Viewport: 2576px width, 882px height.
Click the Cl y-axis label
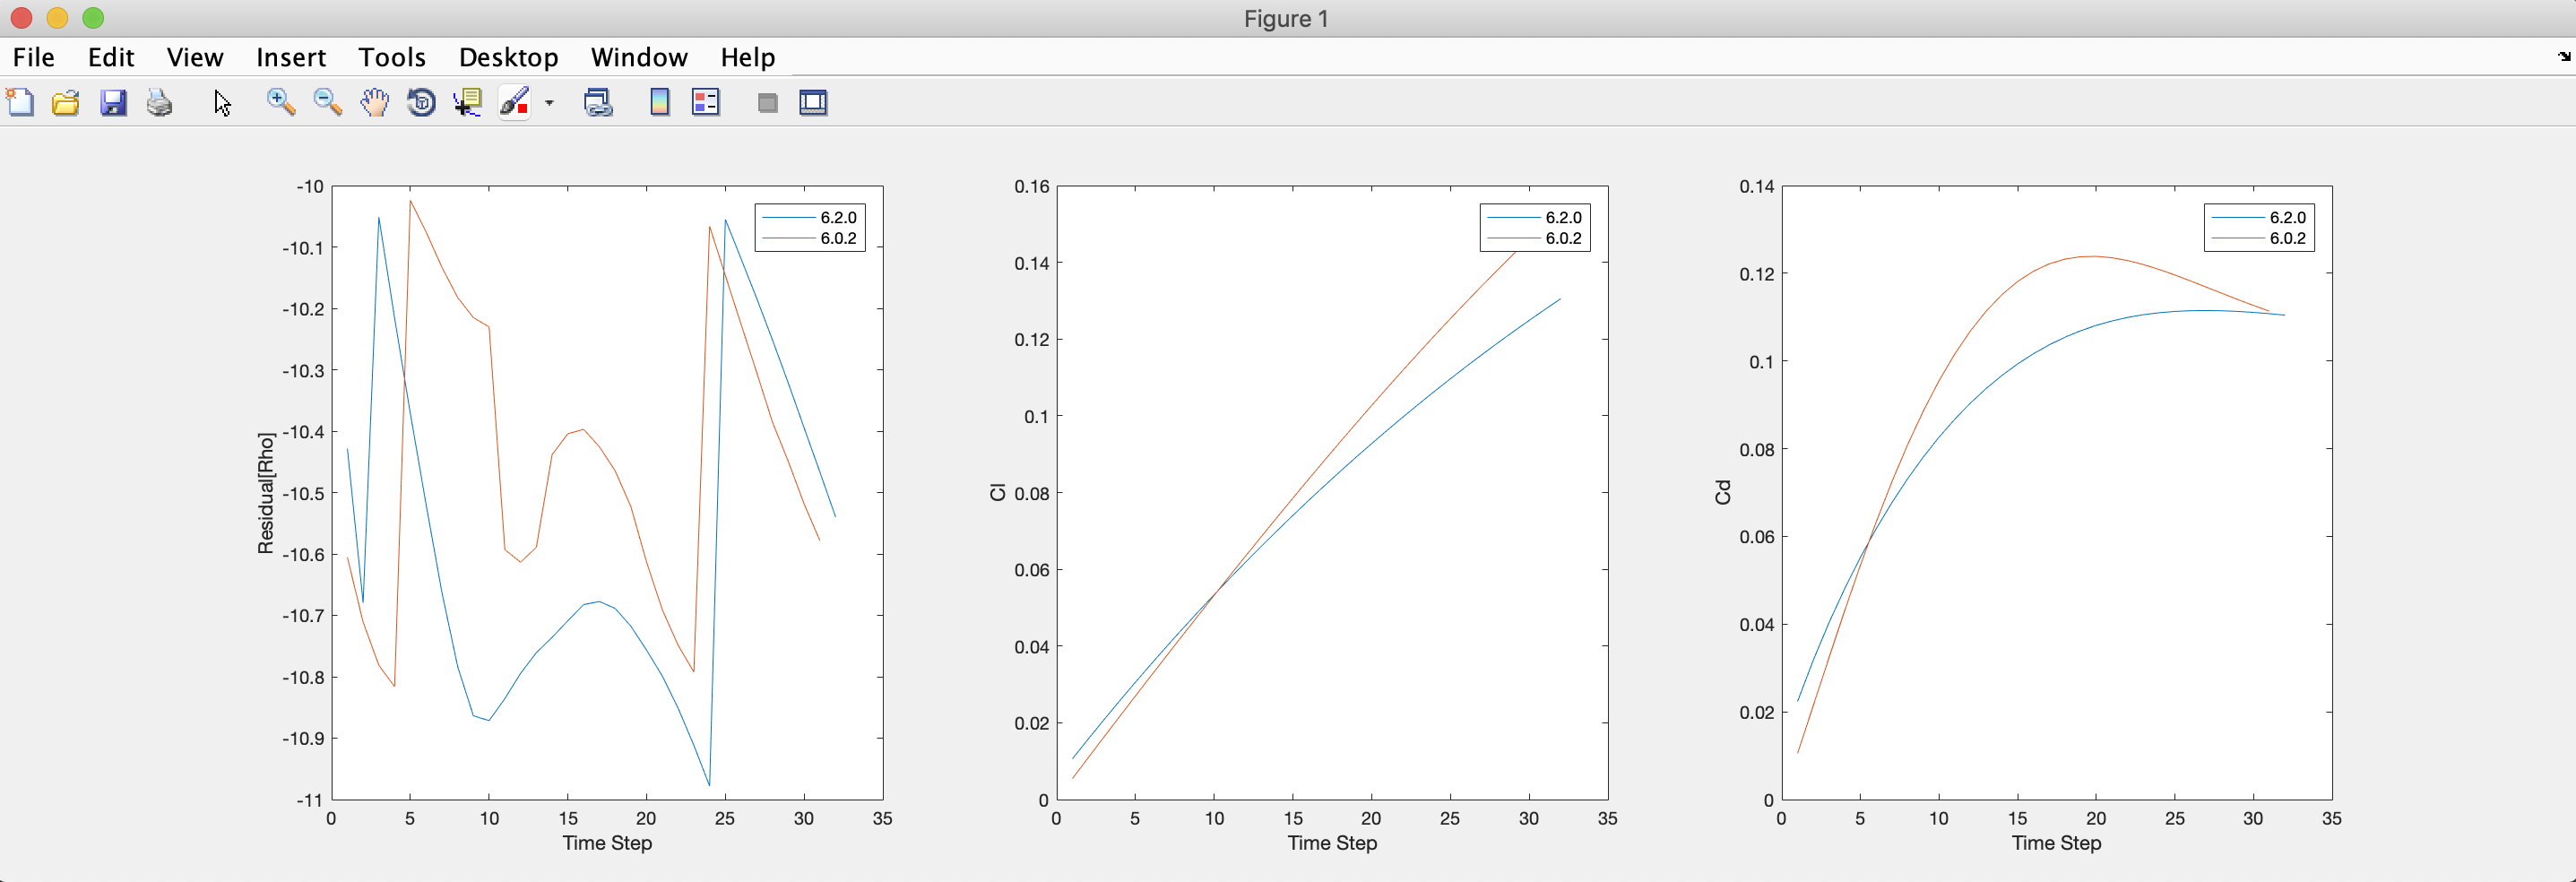[x=998, y=492]
